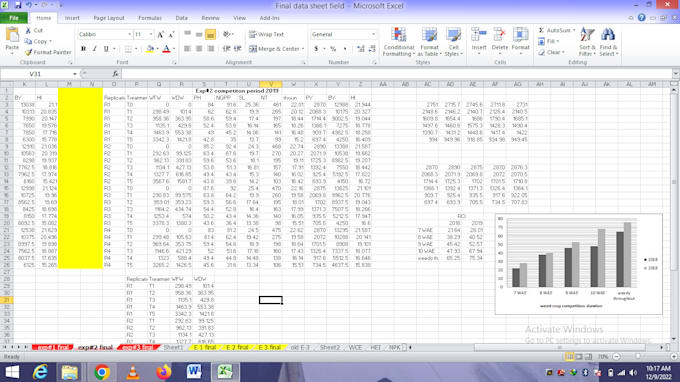Click inside the formula bar
The width and height of the screenshot is (680, 382).
pyautogui.click(x=397, y=74)
